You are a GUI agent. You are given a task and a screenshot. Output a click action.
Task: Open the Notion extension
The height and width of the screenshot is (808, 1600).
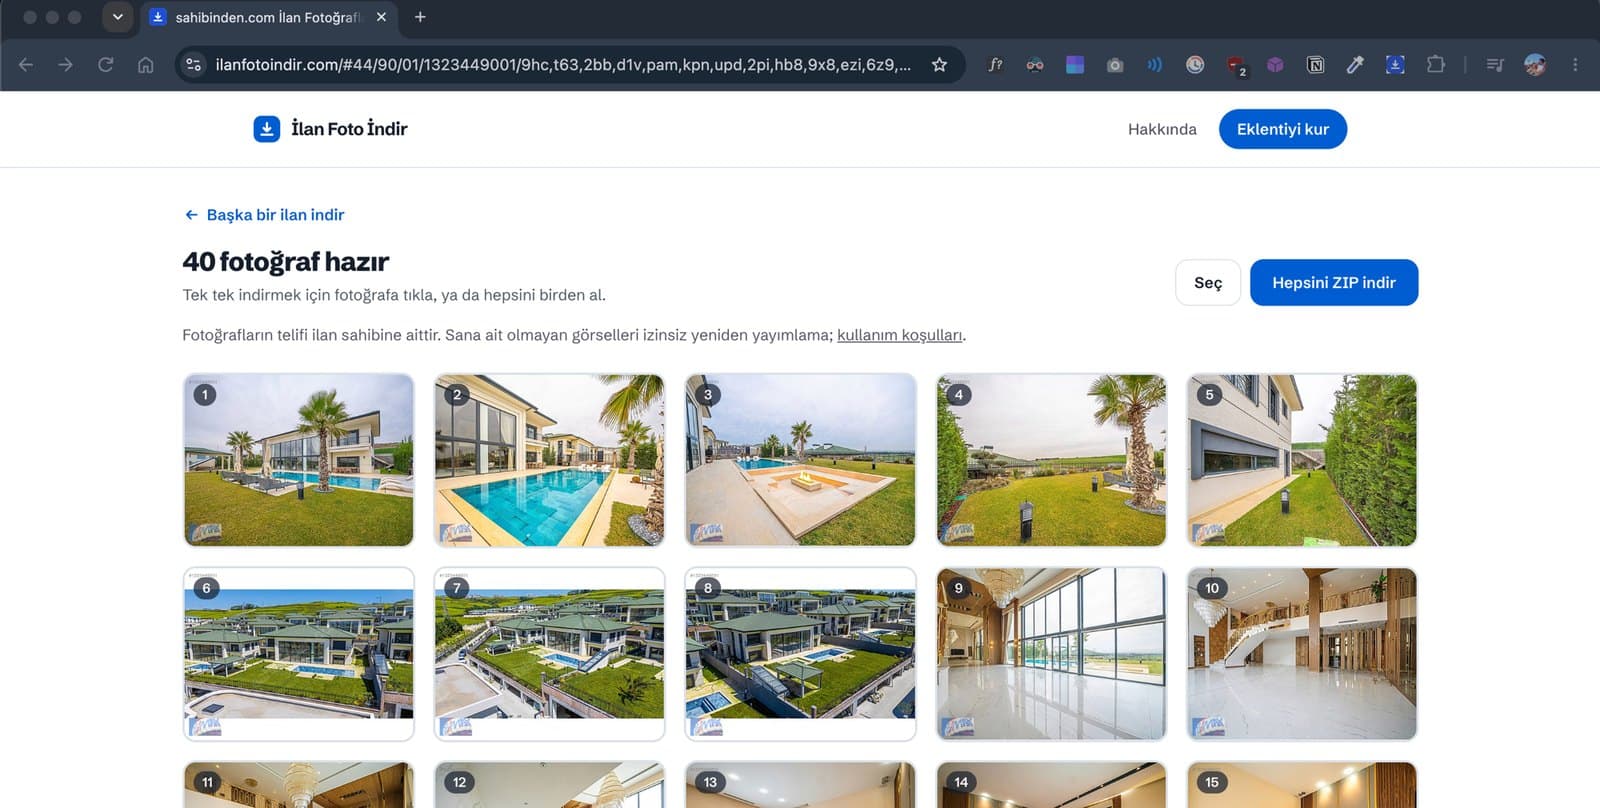coord(1316,65)
